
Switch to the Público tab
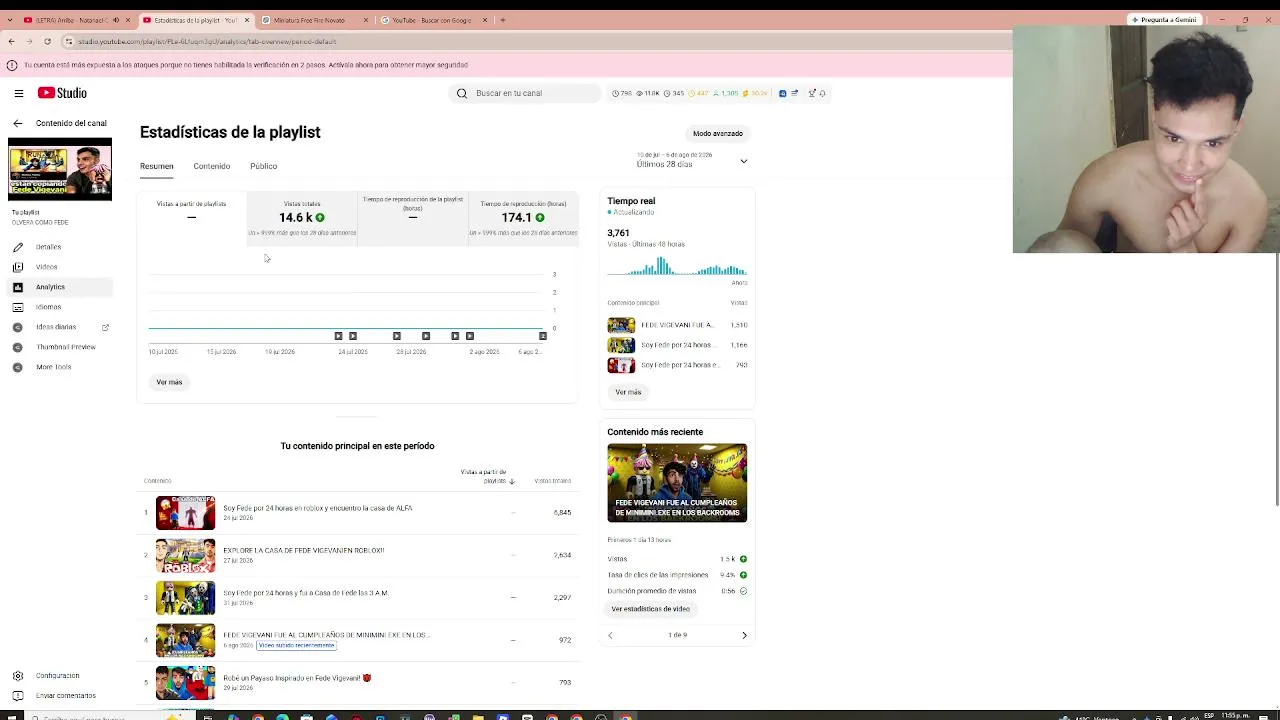(x=264, y=166)
